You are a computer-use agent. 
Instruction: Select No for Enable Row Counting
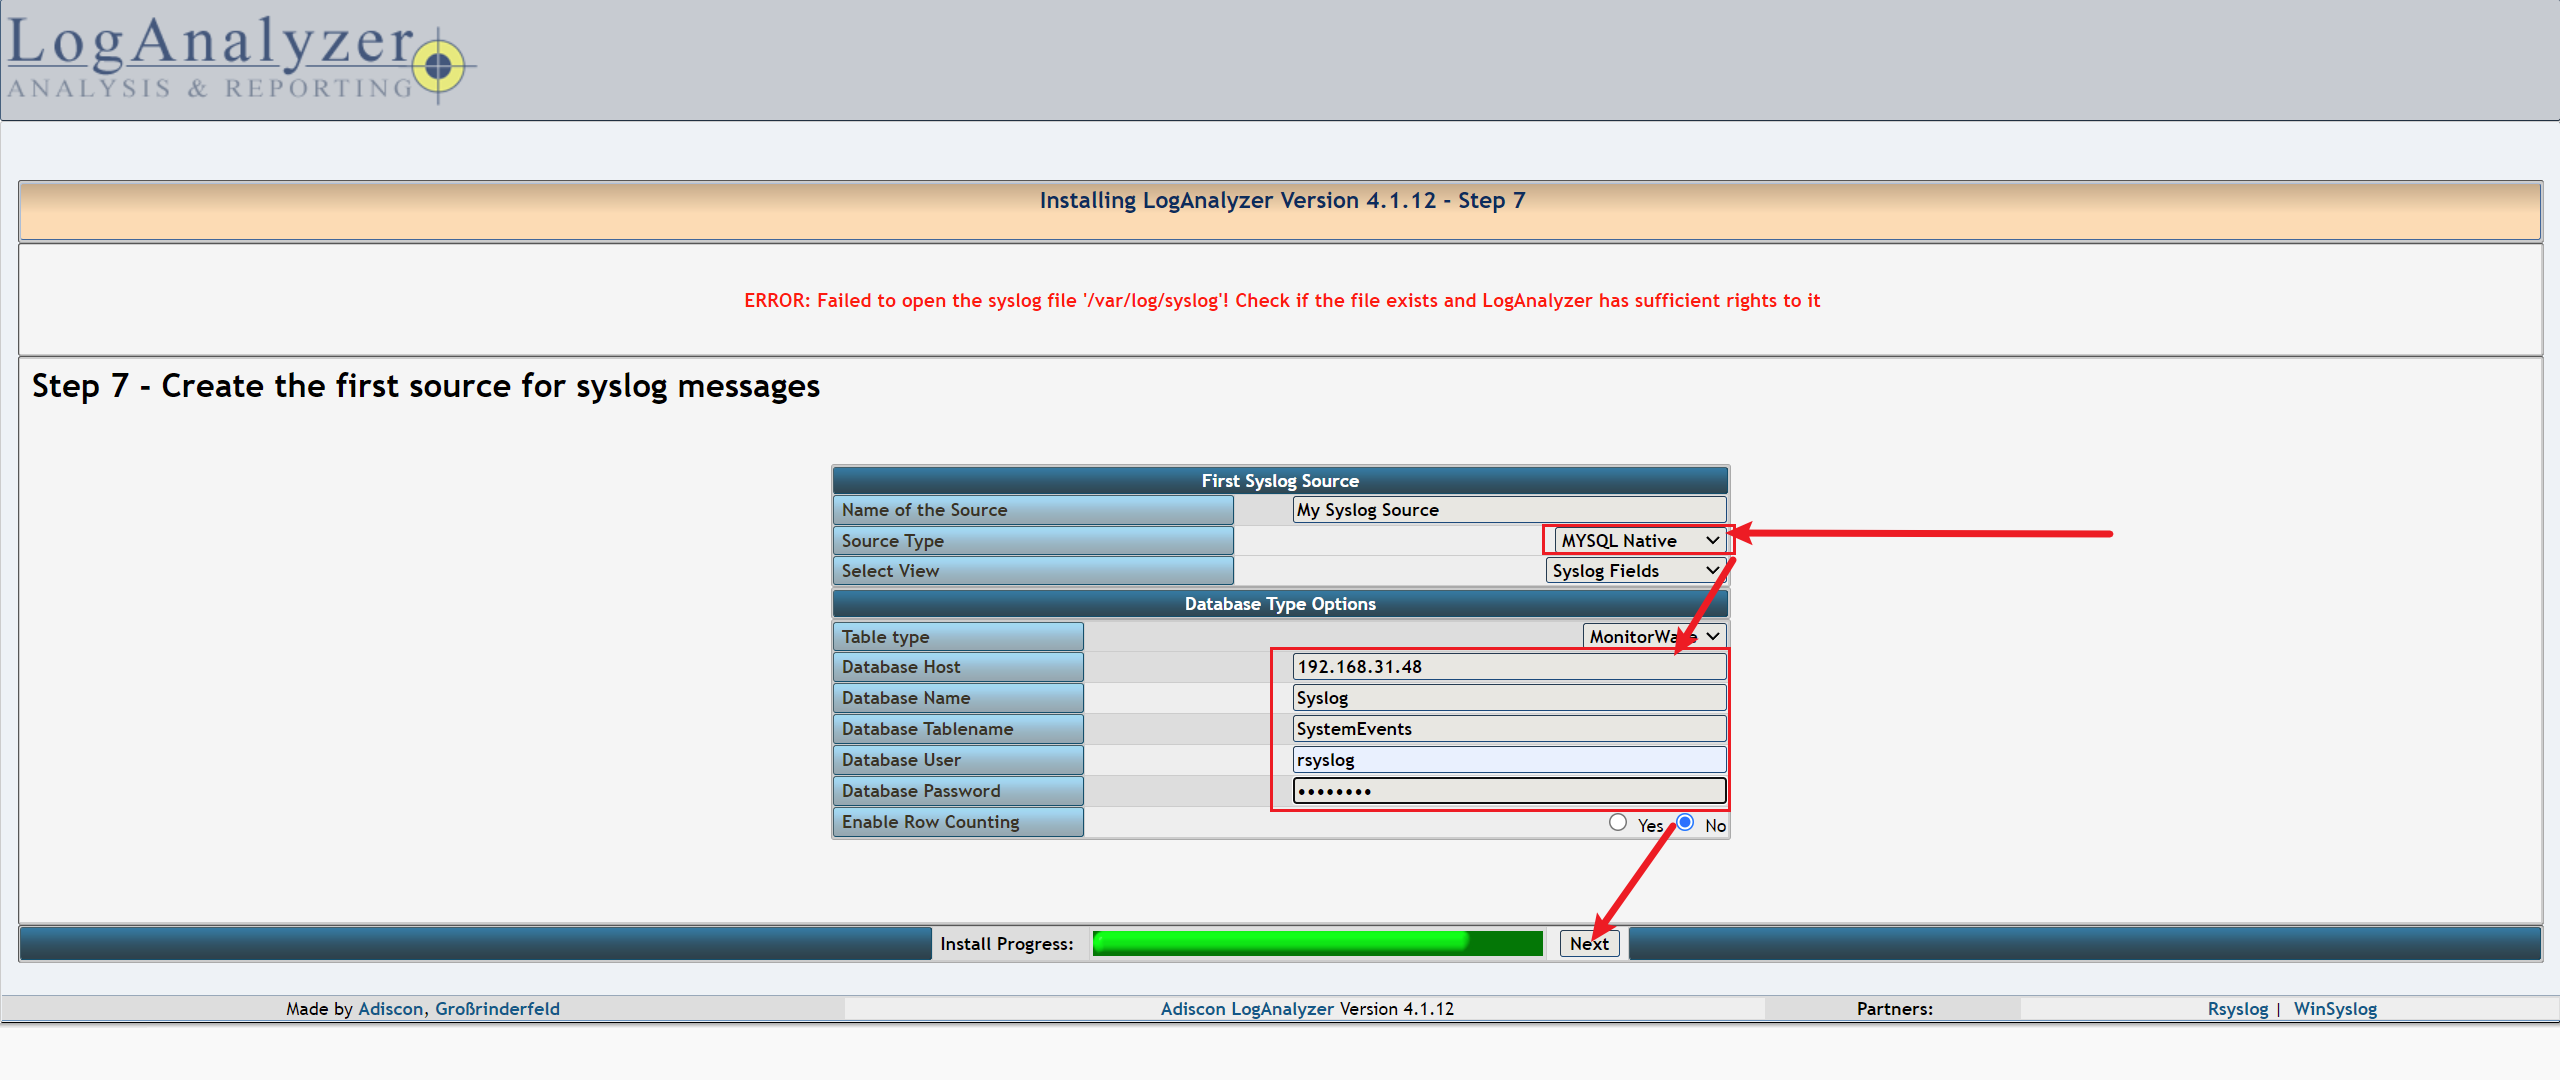1685,822
